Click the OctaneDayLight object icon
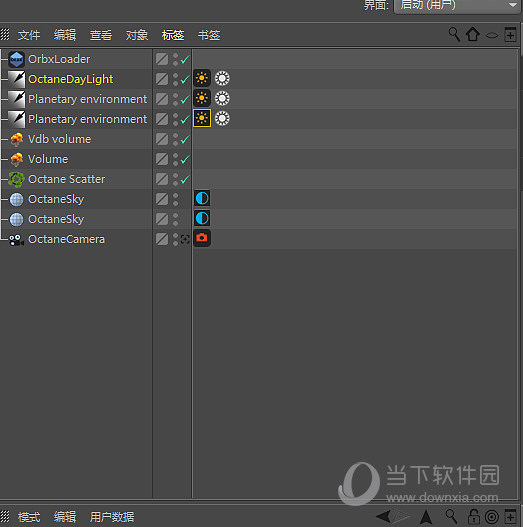The width and height of the screenshot is (523, 527). click(x=16, y=79)
